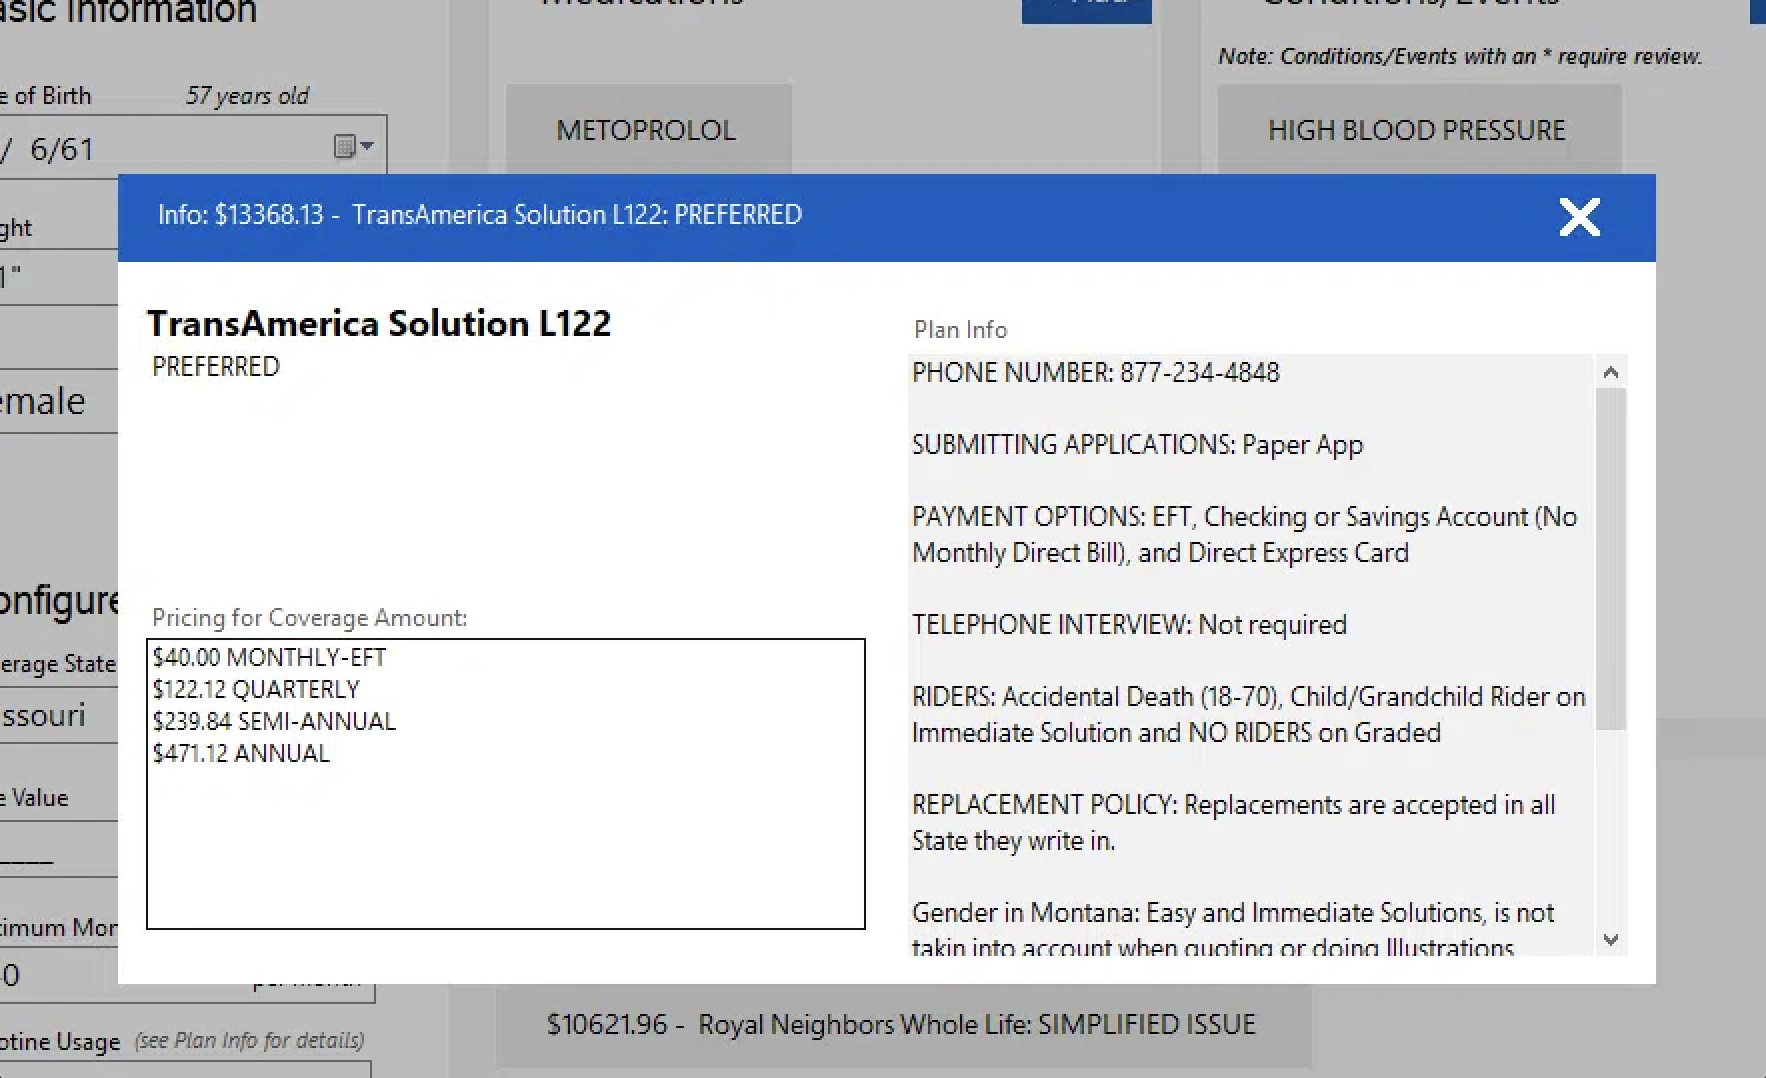This screenshot has width=1766, height=1078.
Task: Click the Face Value input field
Action: click(55, 852)
